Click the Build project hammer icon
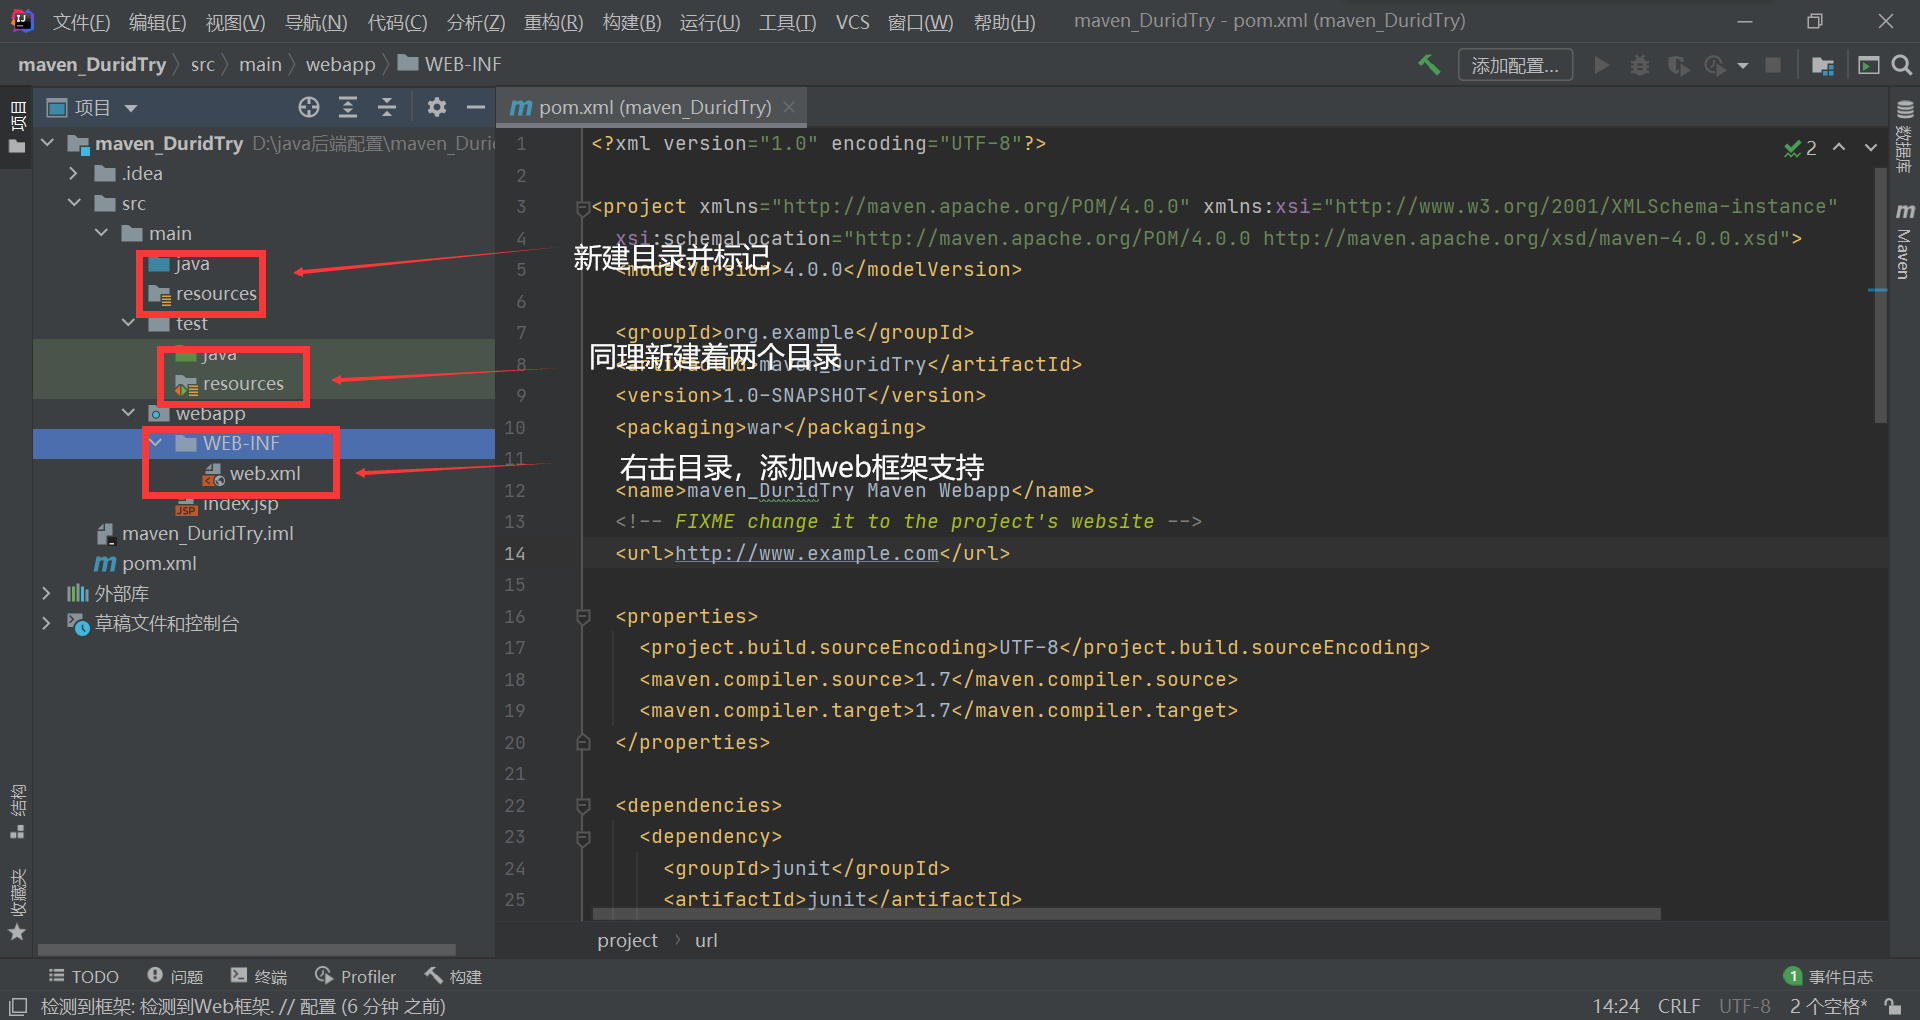The height and width of the screenshot is (1020, 1920). [x=1429, y=65]
